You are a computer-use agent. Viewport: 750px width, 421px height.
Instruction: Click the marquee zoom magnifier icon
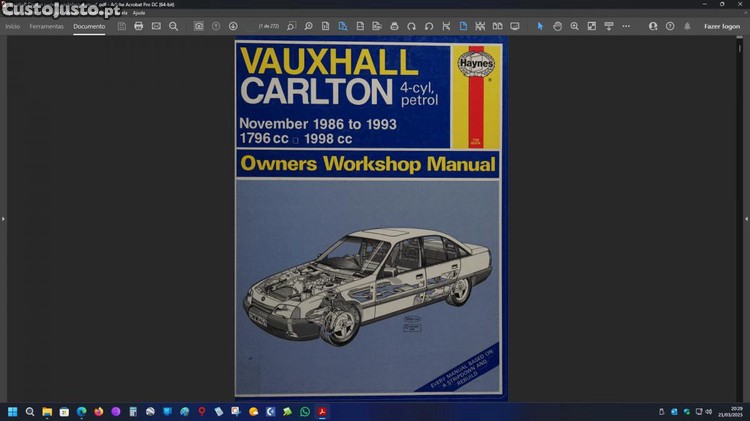575,26
